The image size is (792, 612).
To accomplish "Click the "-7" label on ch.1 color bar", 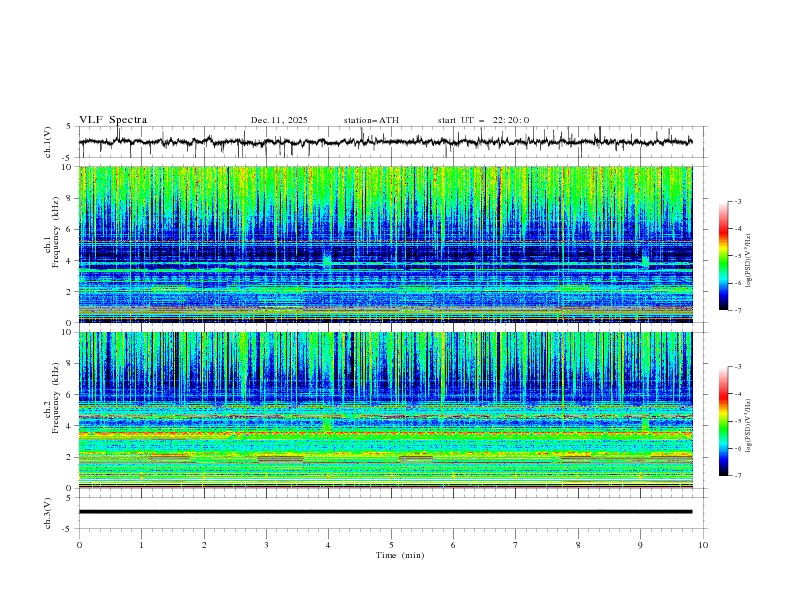I will [x=737, y=310].
